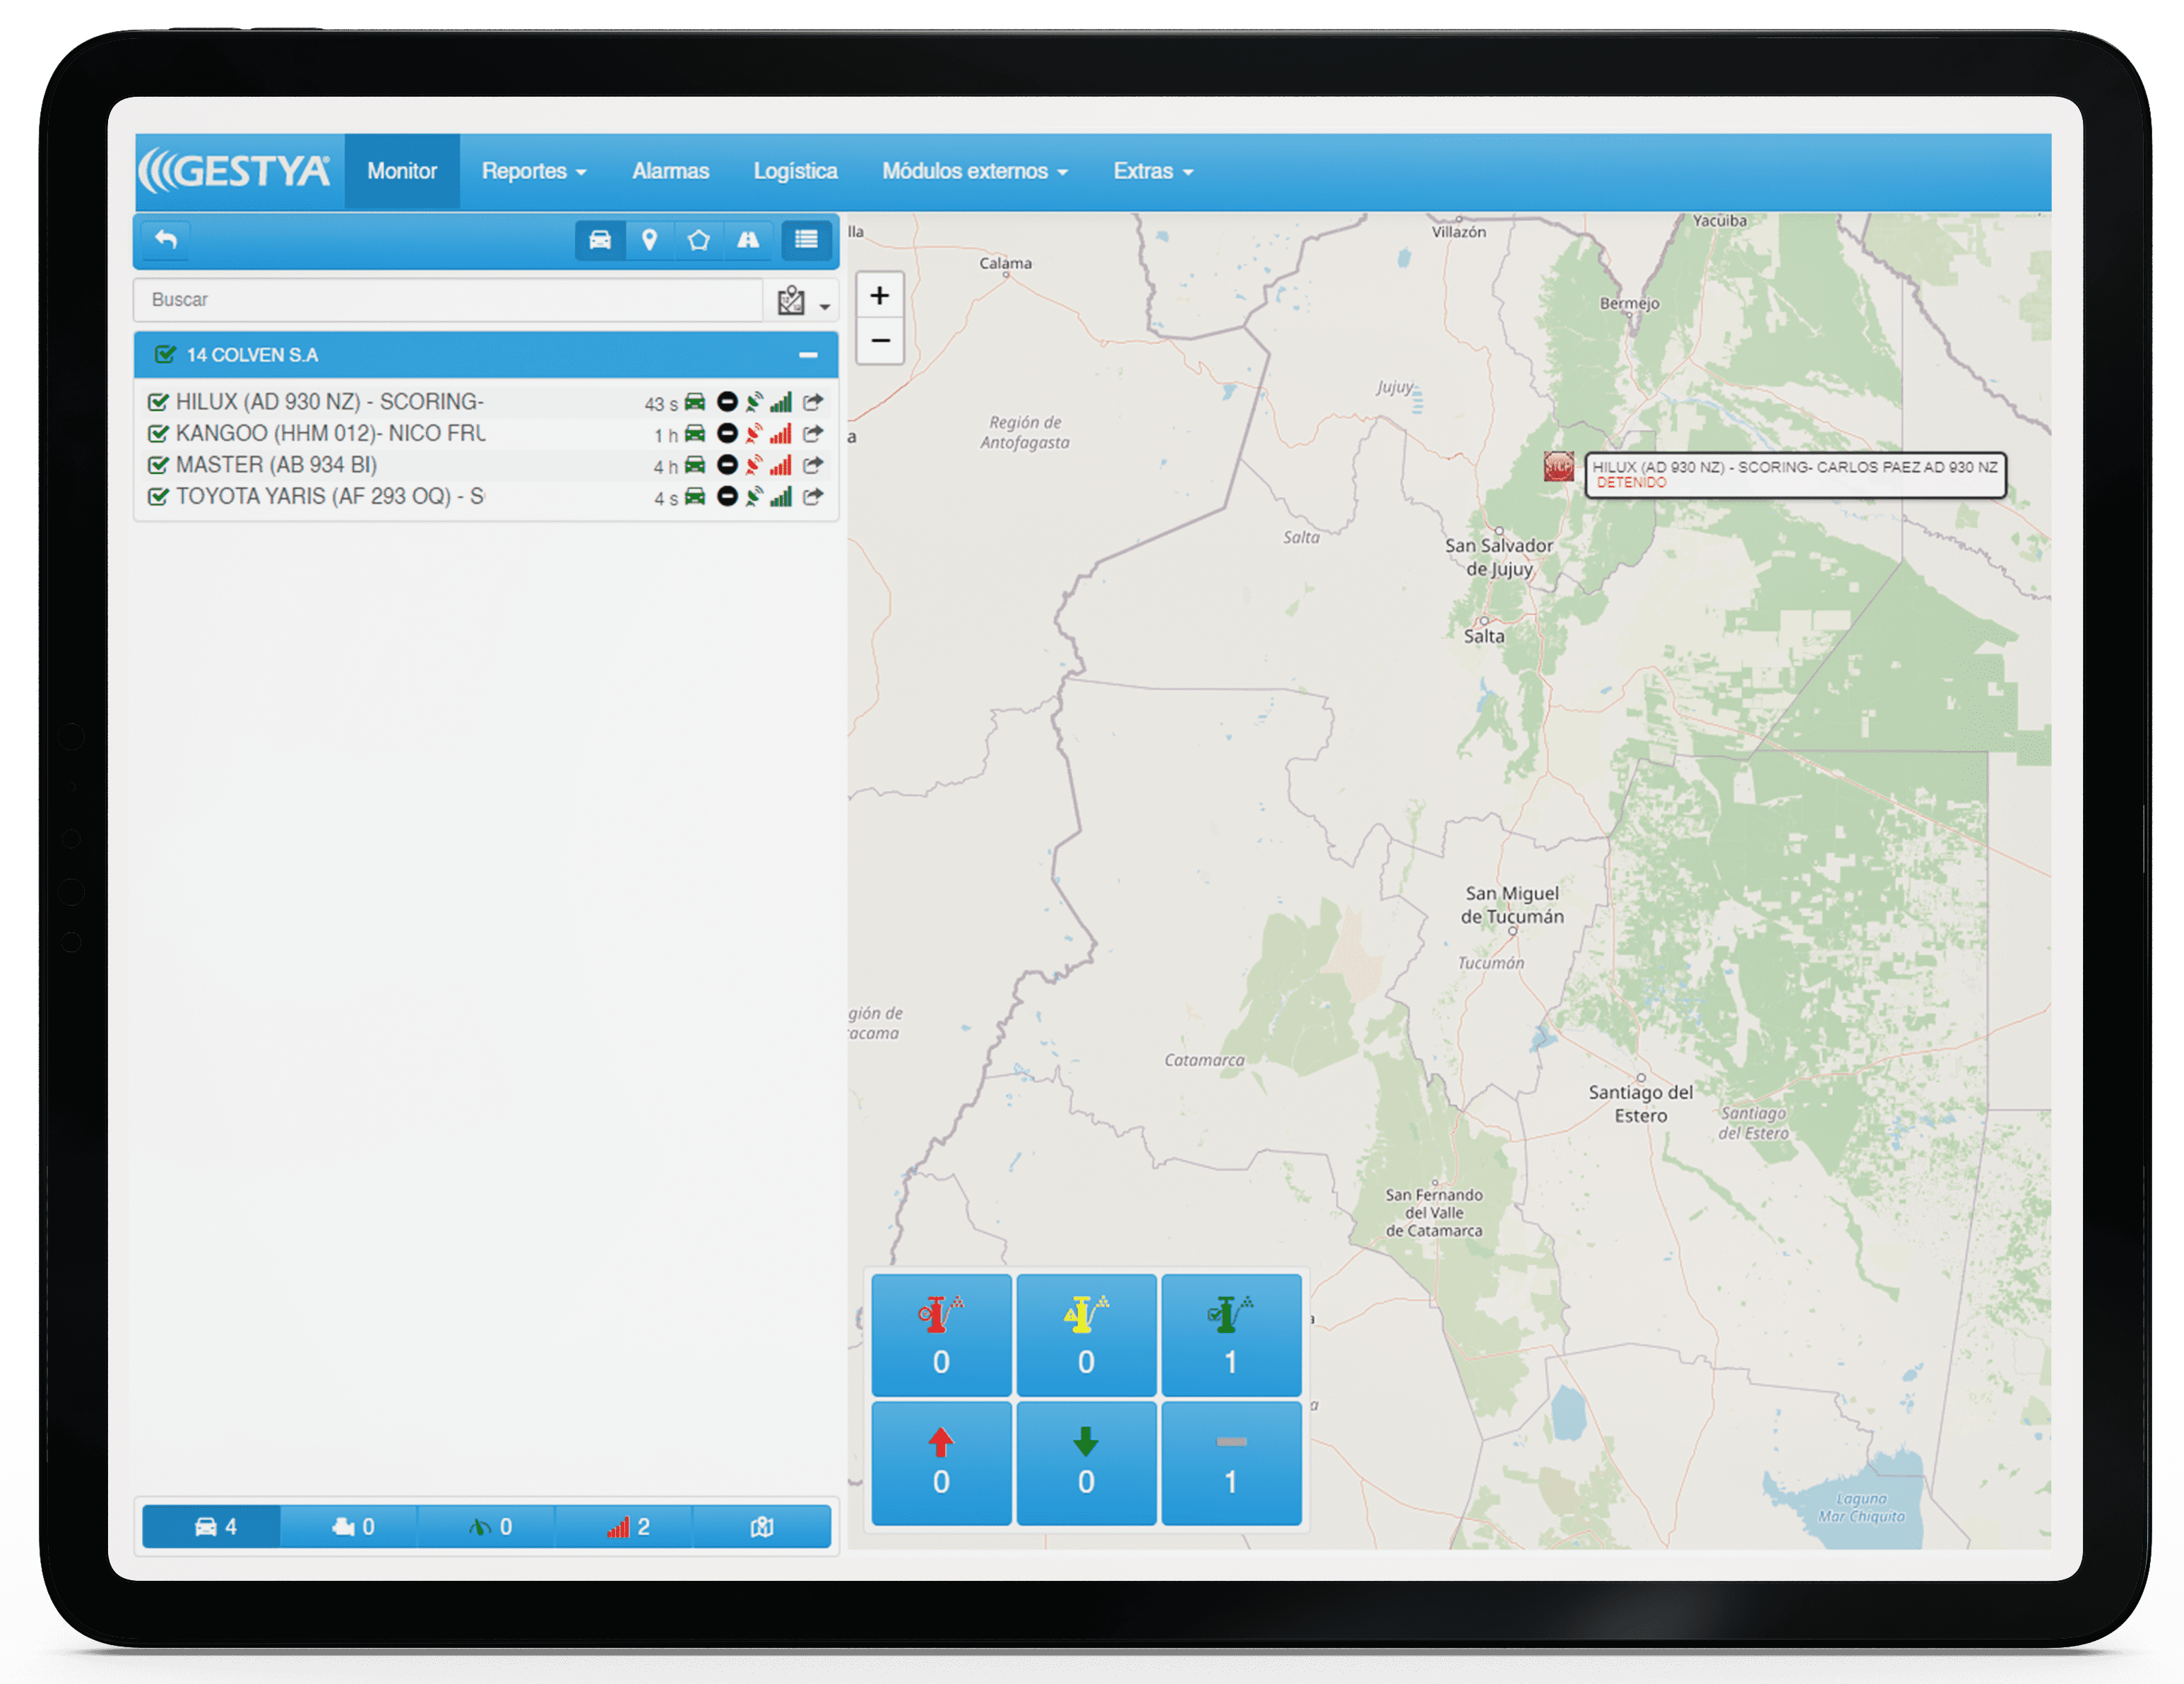Select the vehicles car icon in sidebar toolbar
The width and height of the screenshot is (2184, 1684).
pyautogui.click(x=600, y=240)
